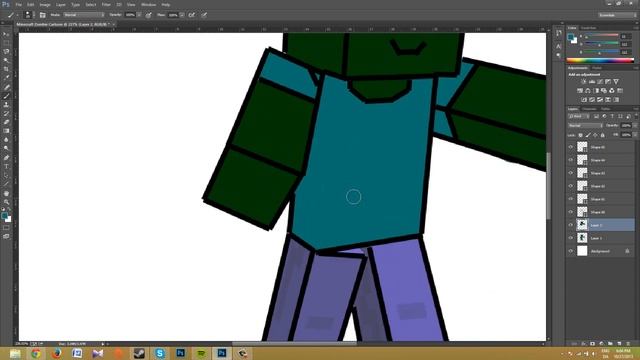Toggle layer filtering switch
This screenshot has height=360, width=640.
636,116
